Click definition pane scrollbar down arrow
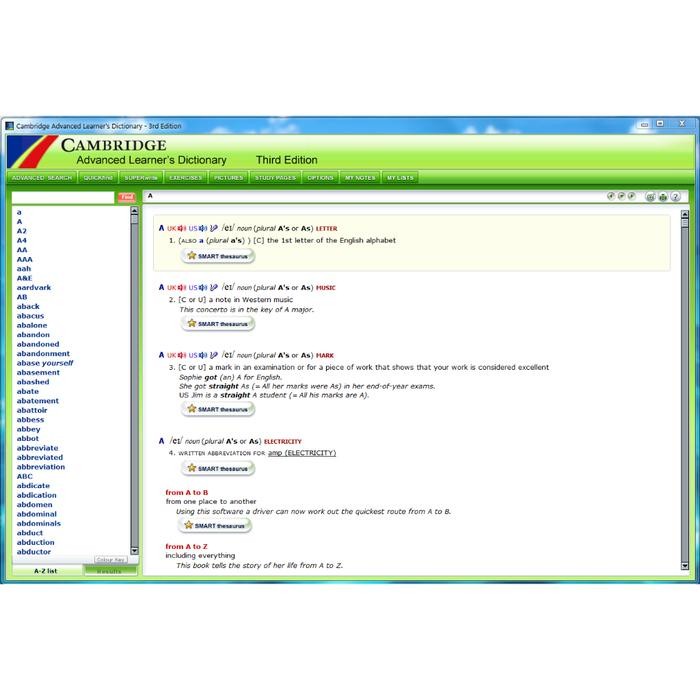This screenshot has height=700, width=700. tap(685, 566)
